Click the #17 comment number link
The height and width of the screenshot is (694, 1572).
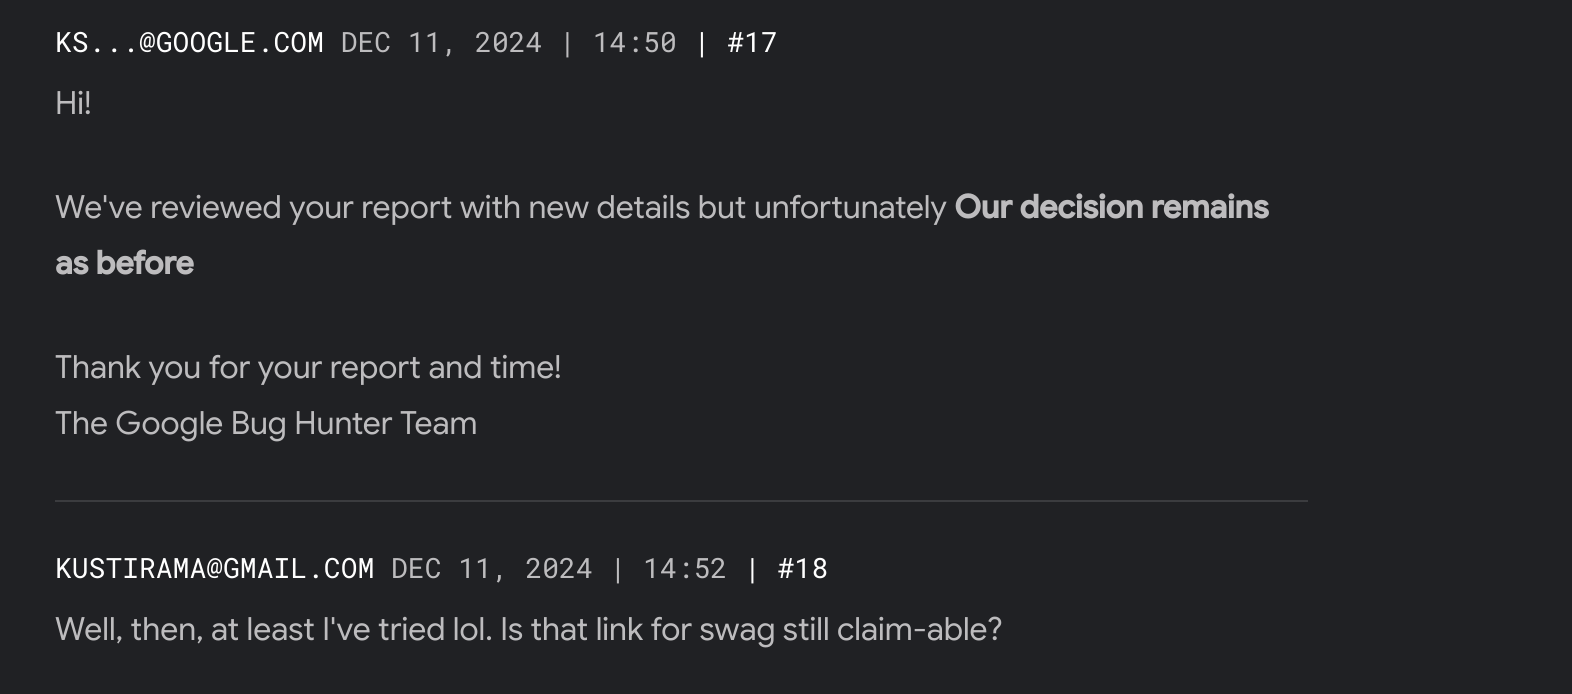[752, 43]
